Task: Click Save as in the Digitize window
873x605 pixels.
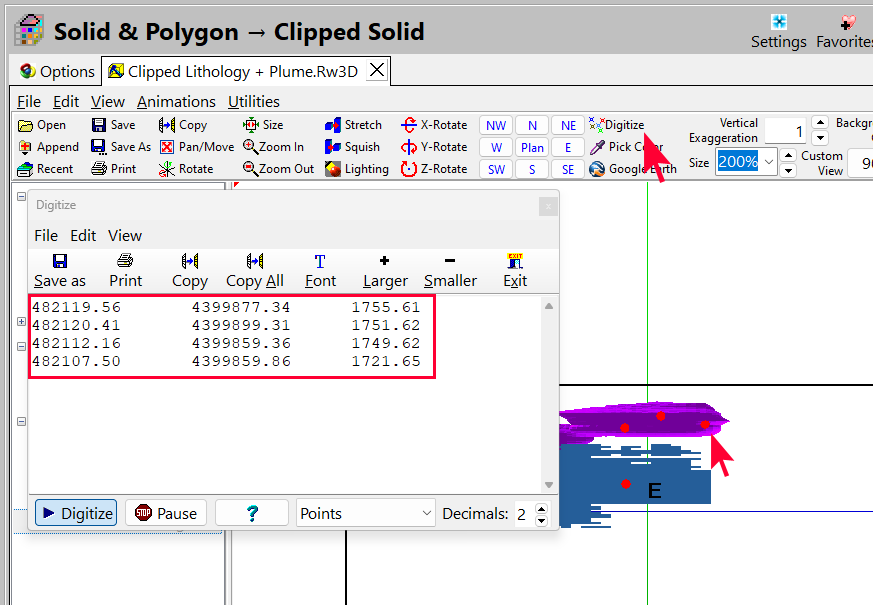Action: point(60,270)
